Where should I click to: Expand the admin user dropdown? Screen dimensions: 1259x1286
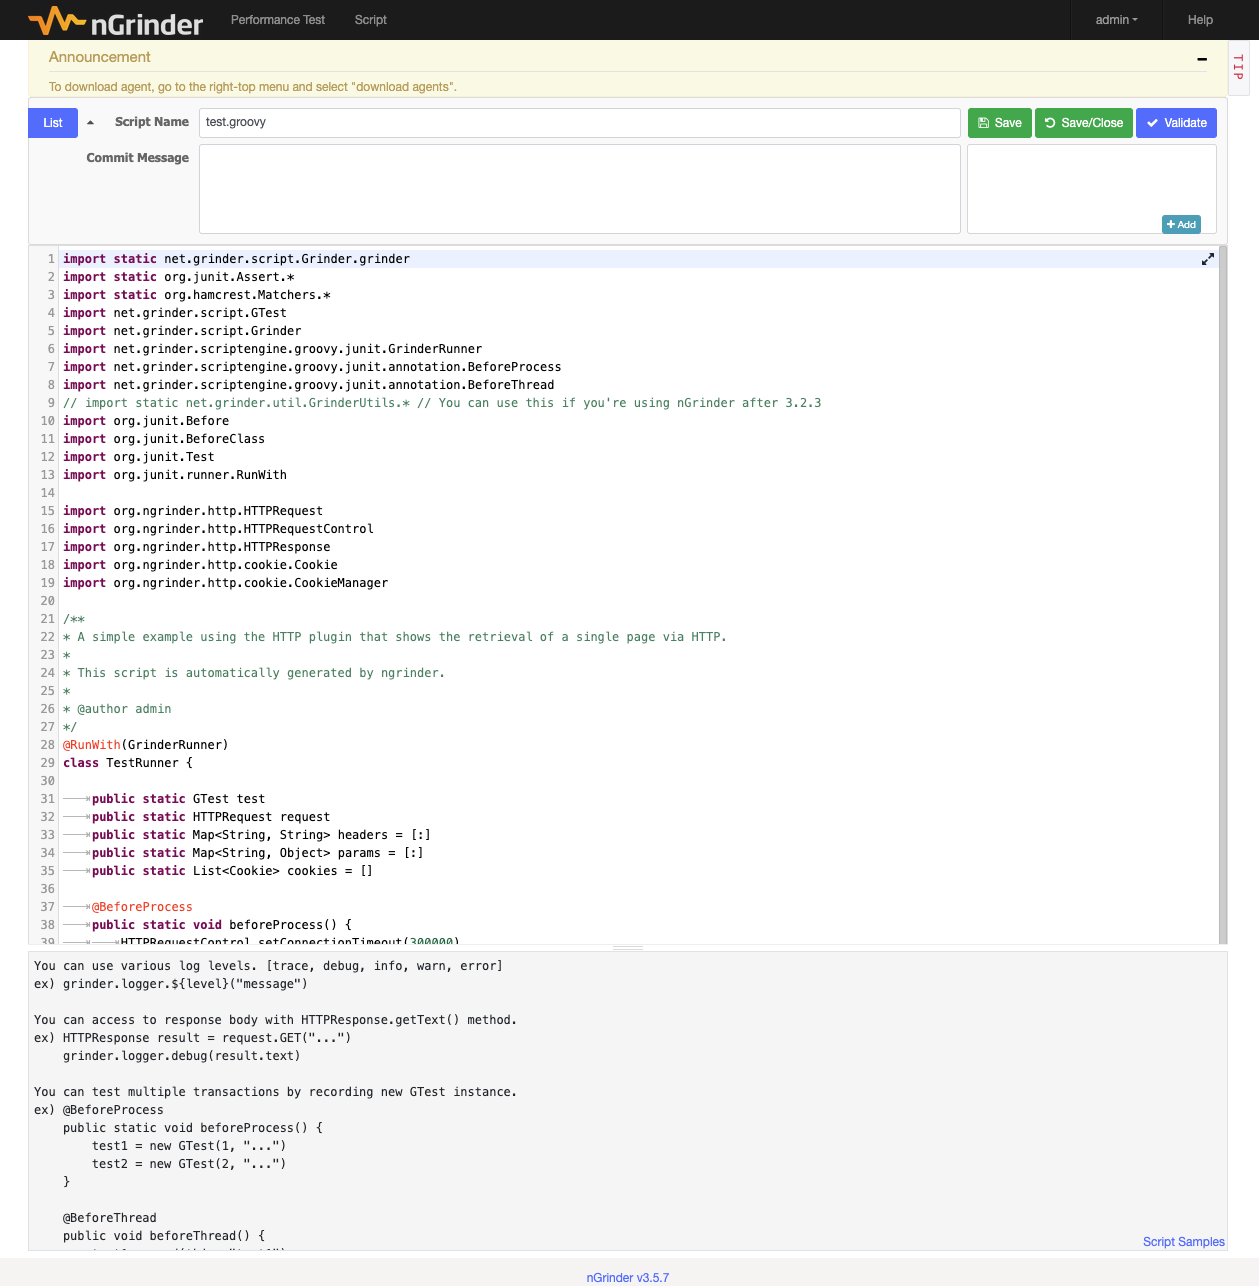click(1116, 20)
